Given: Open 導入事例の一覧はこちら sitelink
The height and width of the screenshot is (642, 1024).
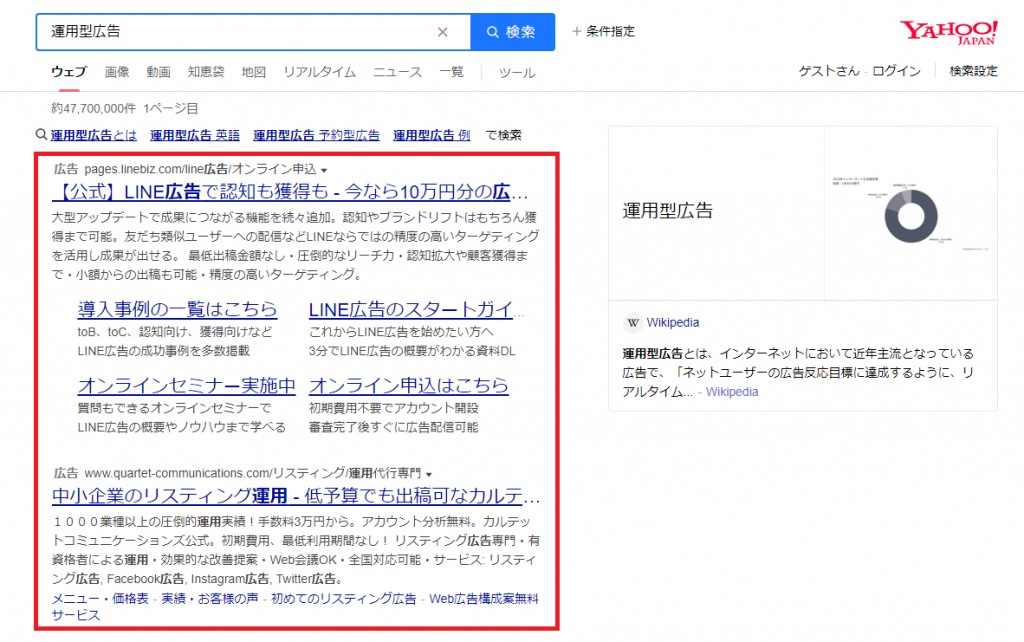Looking at the screenshot, I should pos(177,309).
